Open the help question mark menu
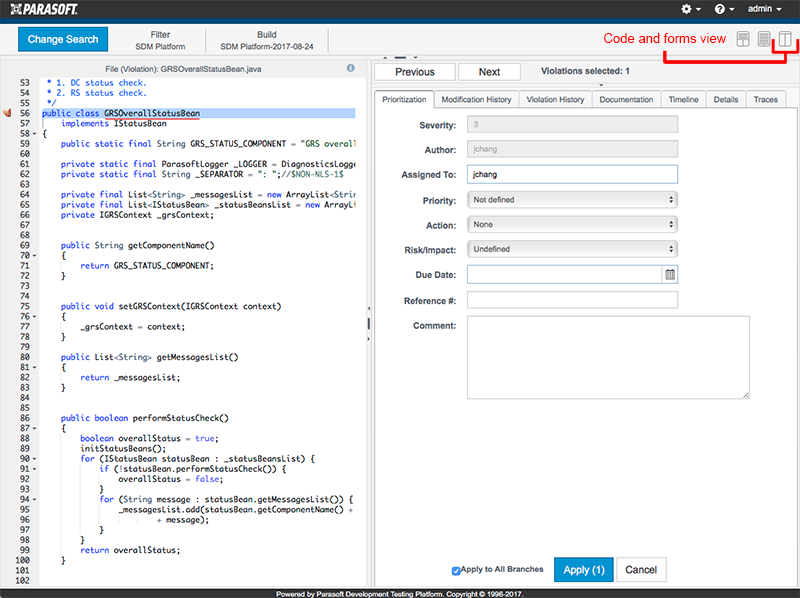800x598 pixels. click(723, 9)
